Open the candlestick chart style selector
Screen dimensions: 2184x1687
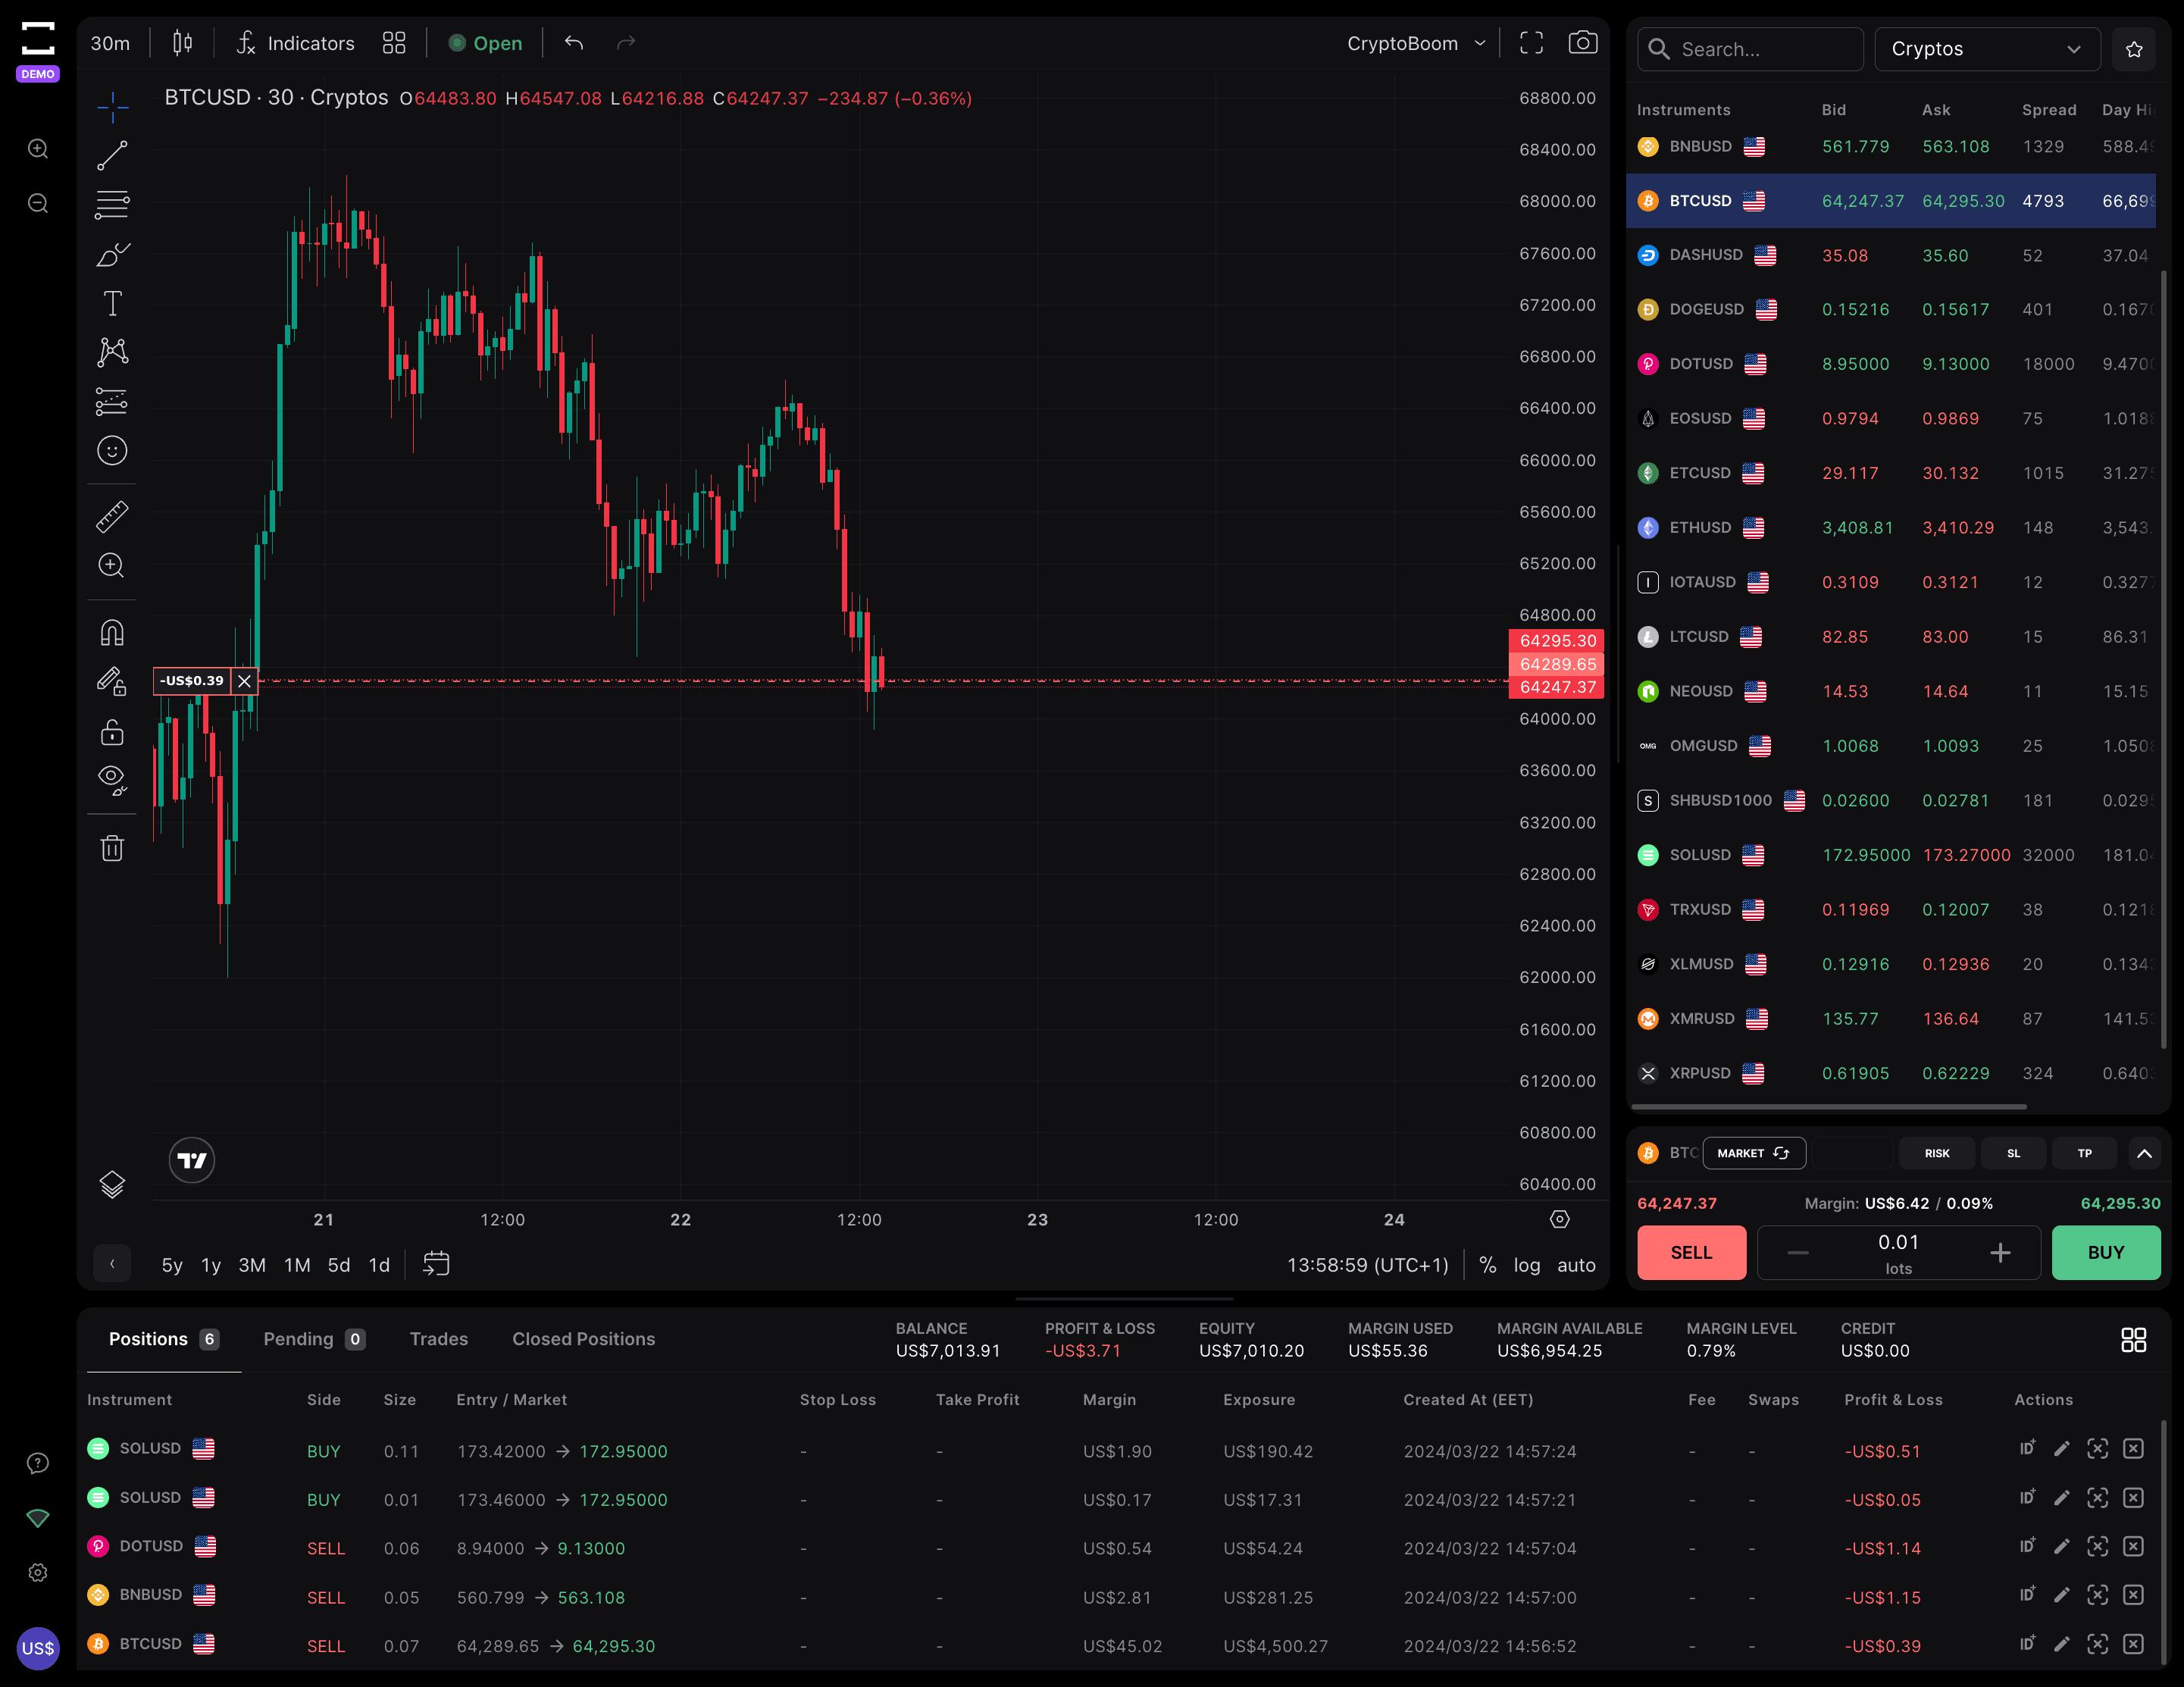tap(182, 43)
